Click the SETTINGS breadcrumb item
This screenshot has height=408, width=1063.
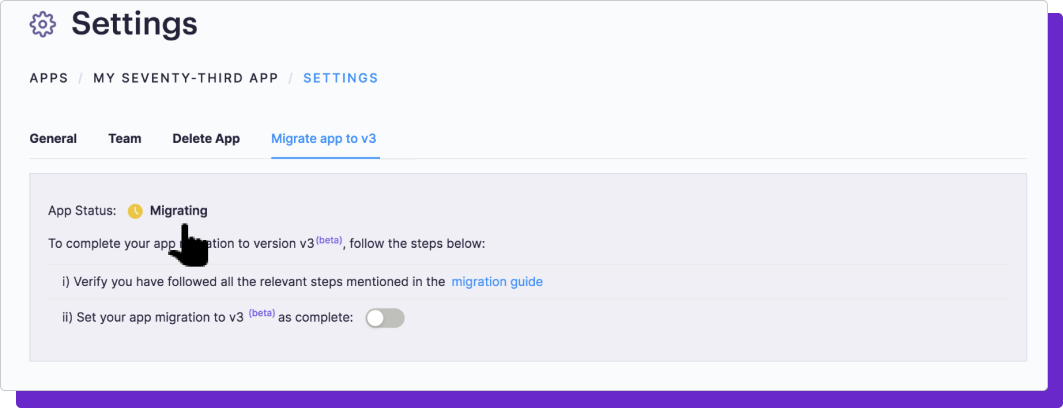click(x=340, y=78)
